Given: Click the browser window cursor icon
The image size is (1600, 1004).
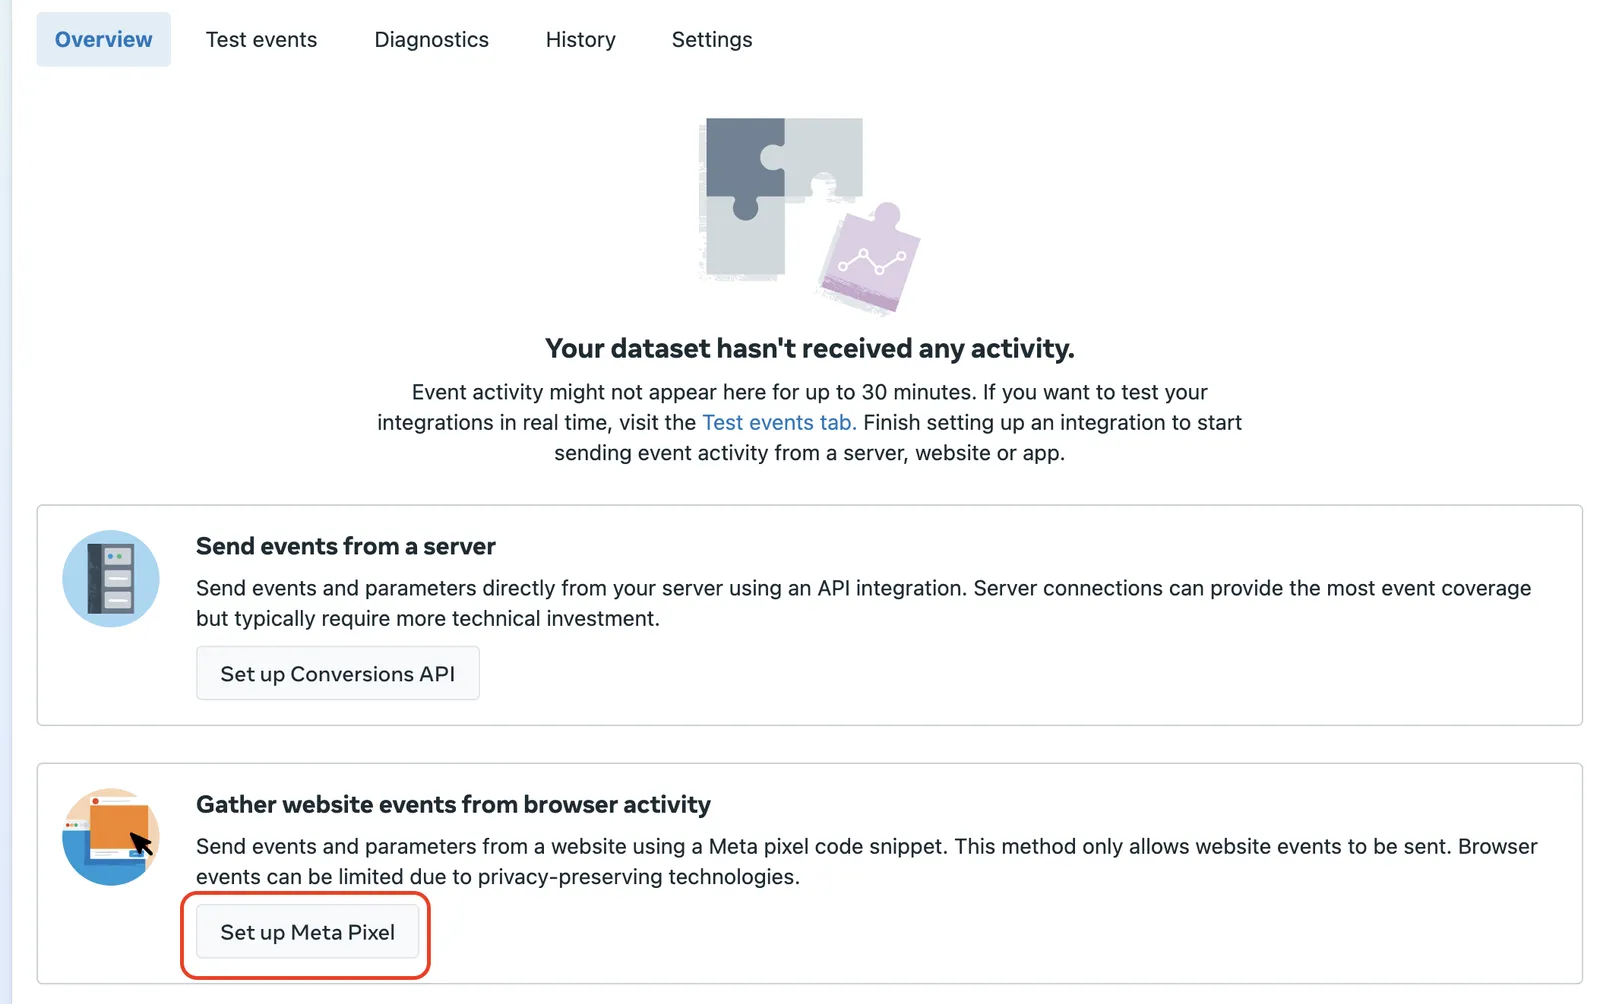Looking at the screenshot, I should tap(110, 837).
